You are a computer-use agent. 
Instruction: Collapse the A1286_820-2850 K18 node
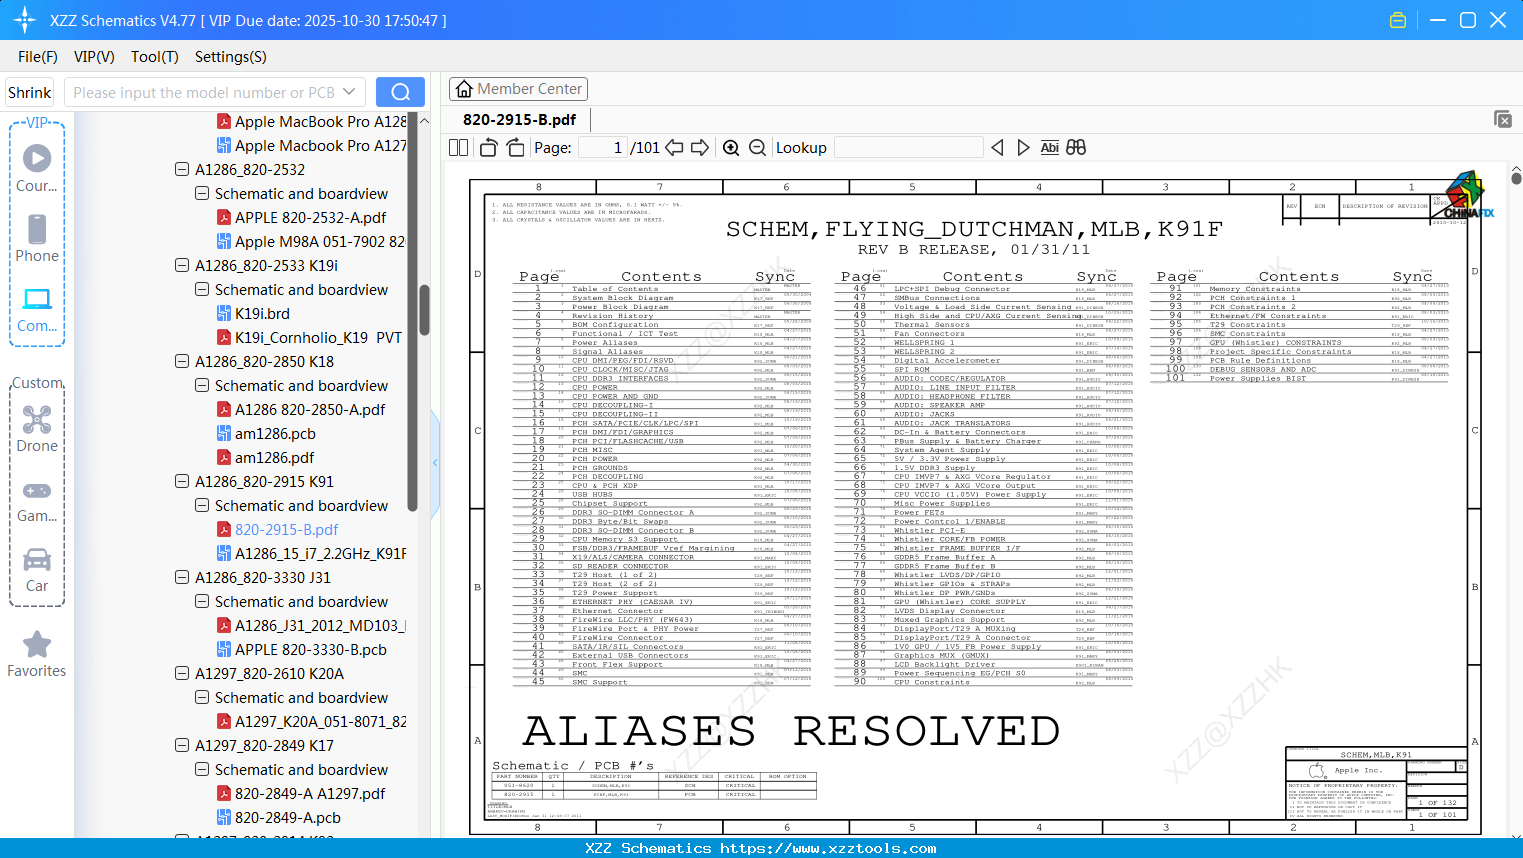[182, 361]
